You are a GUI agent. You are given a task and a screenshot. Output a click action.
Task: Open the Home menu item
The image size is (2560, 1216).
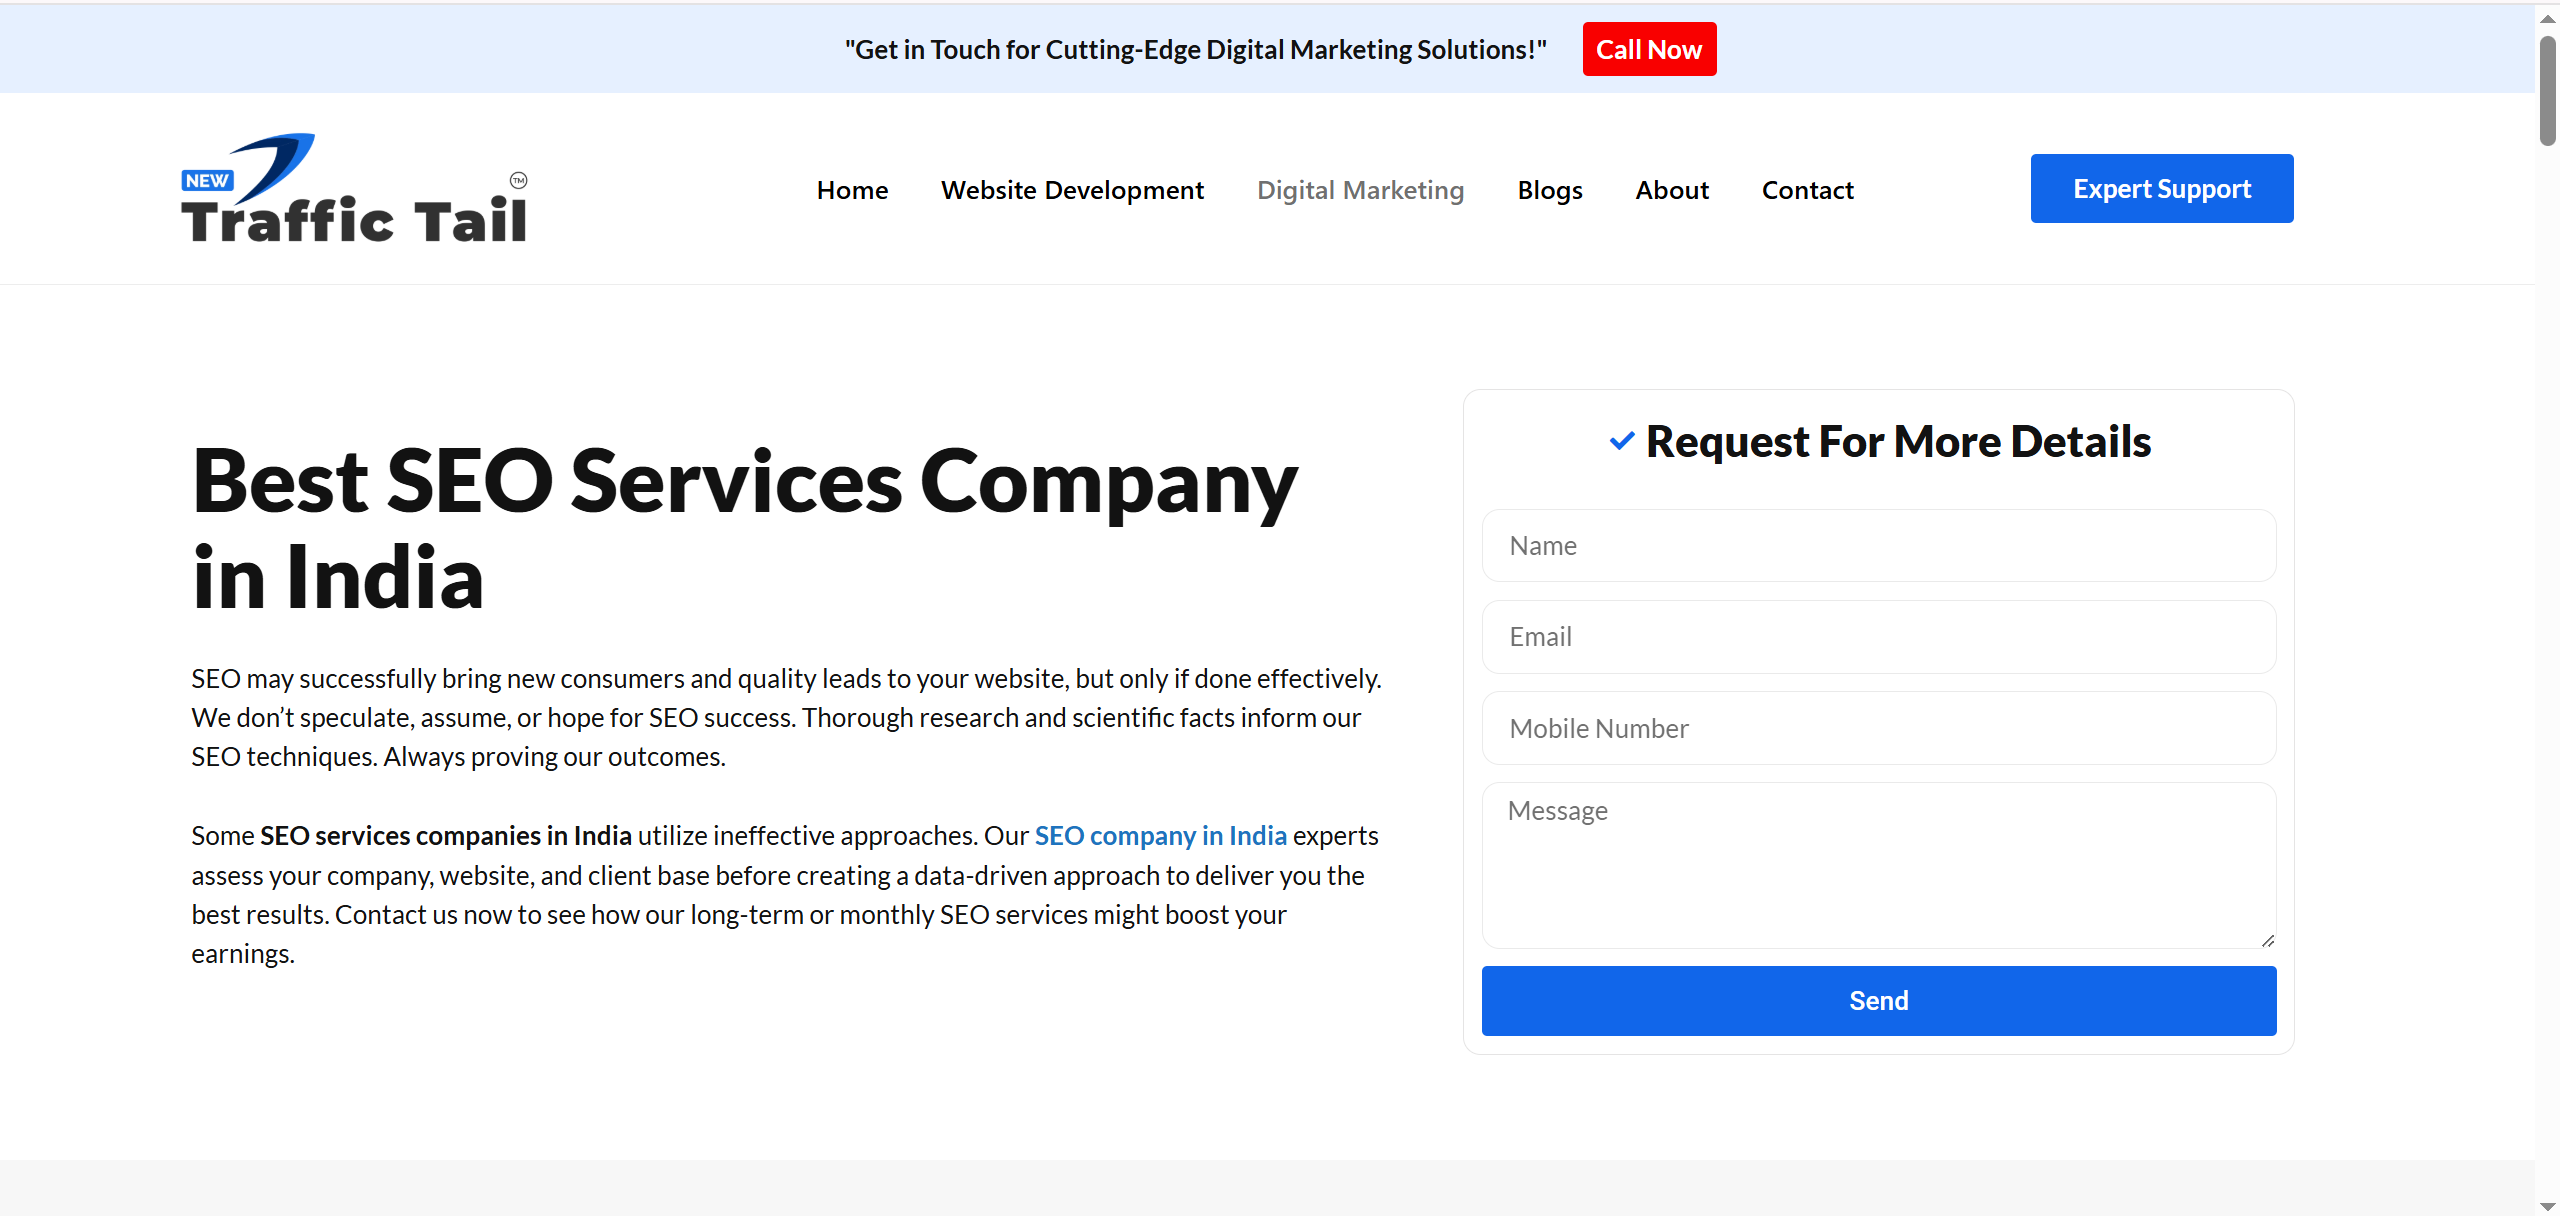click(851, 189)
